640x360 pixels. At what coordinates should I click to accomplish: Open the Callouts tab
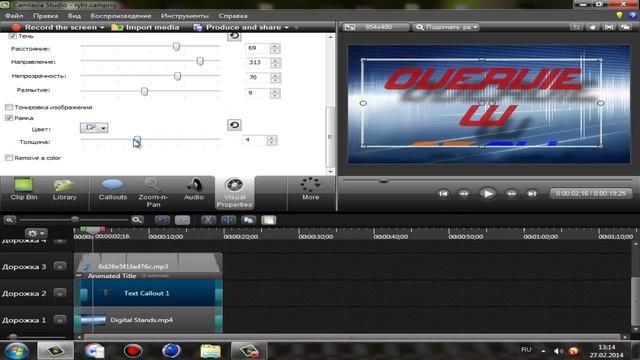(113, 190)
